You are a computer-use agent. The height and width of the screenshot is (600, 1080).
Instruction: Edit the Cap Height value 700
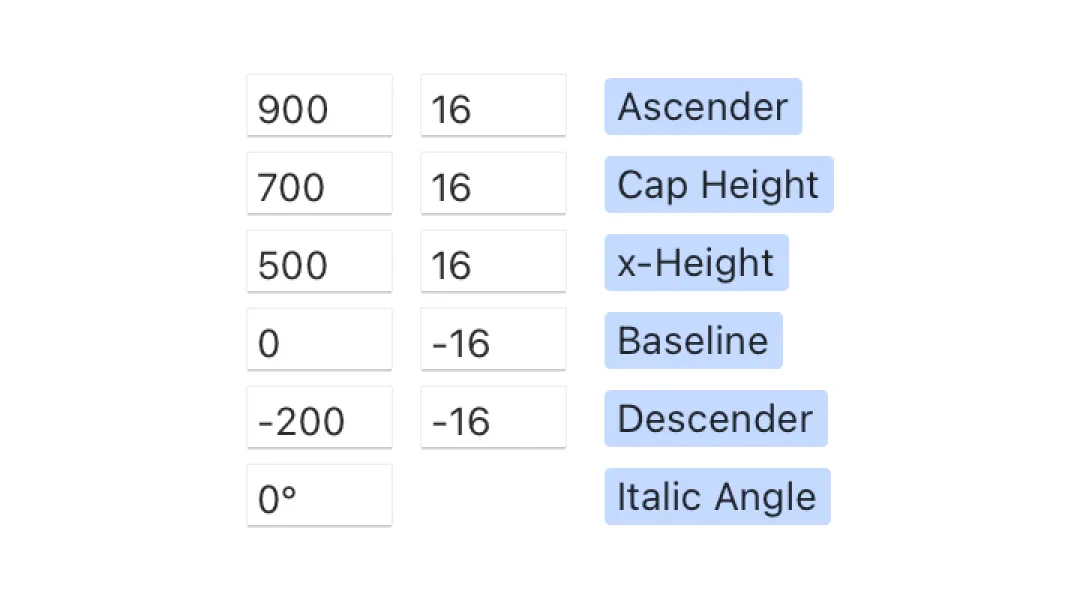(x=320, y=183)
